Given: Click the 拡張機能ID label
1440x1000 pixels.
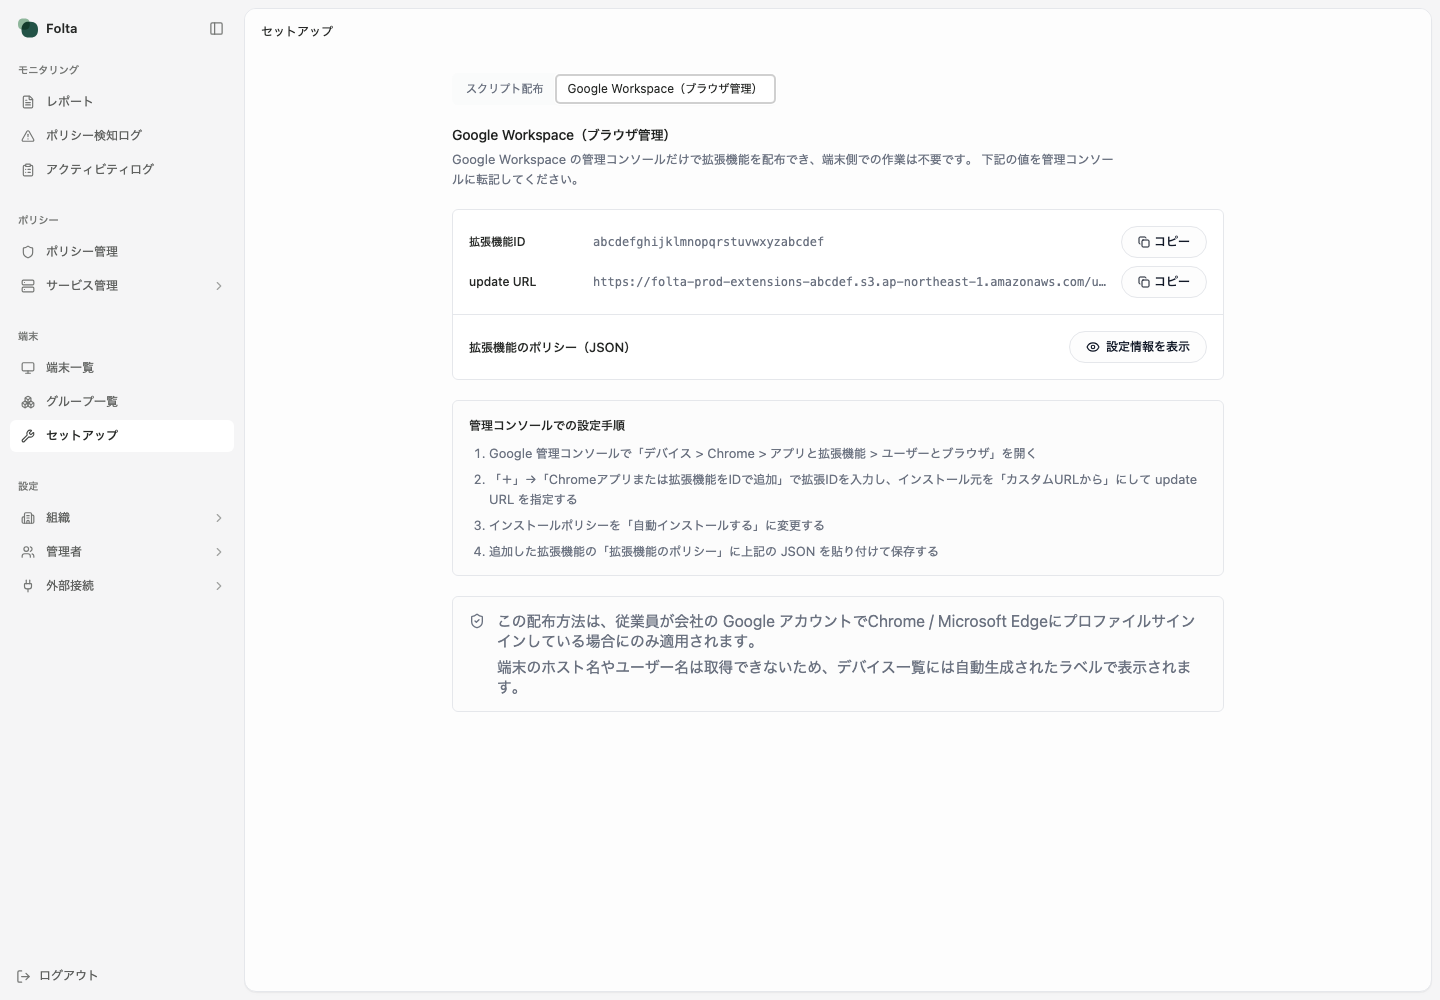Looking at the screenshot, I should click(497, 242).
